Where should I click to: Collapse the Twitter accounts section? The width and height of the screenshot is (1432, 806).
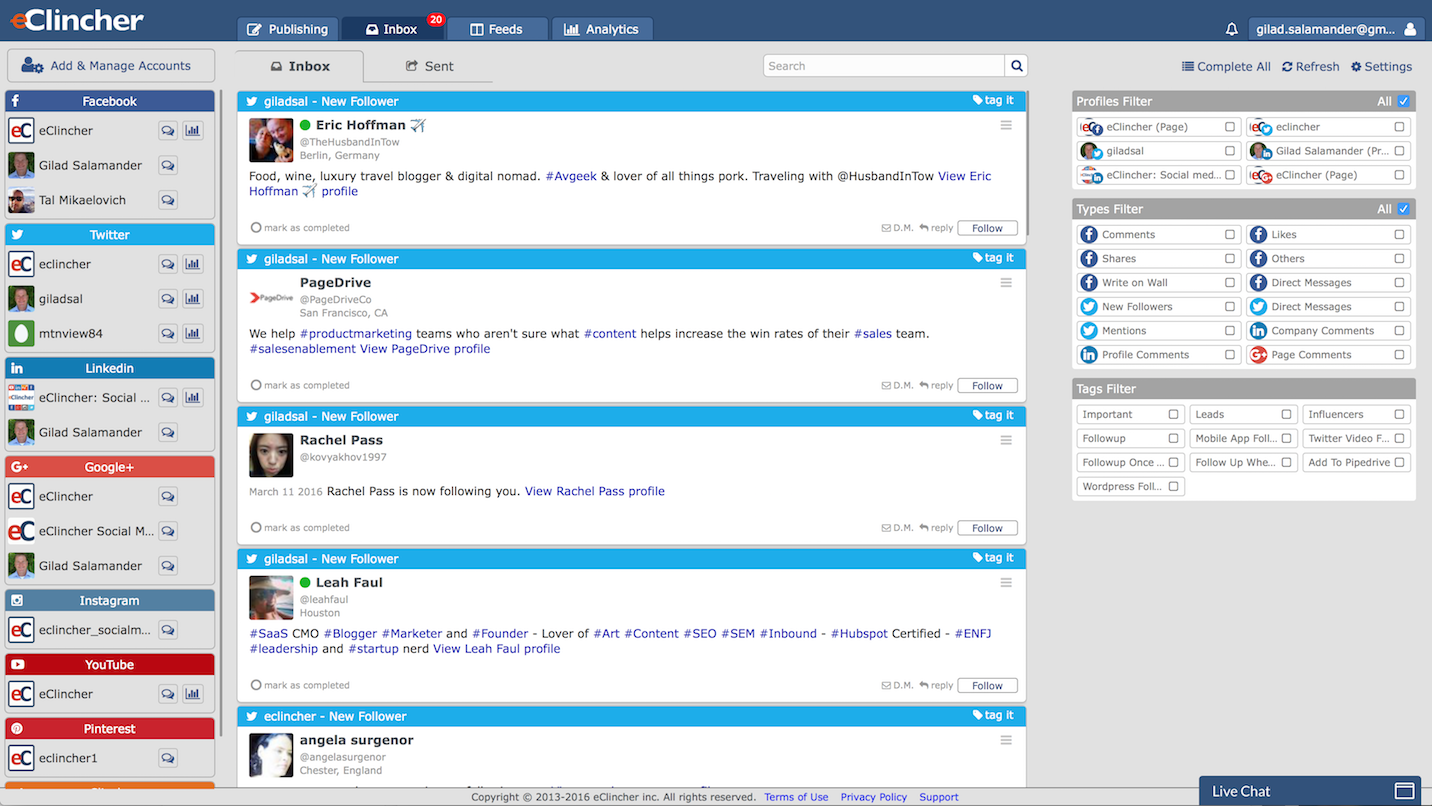click(110, 235)
